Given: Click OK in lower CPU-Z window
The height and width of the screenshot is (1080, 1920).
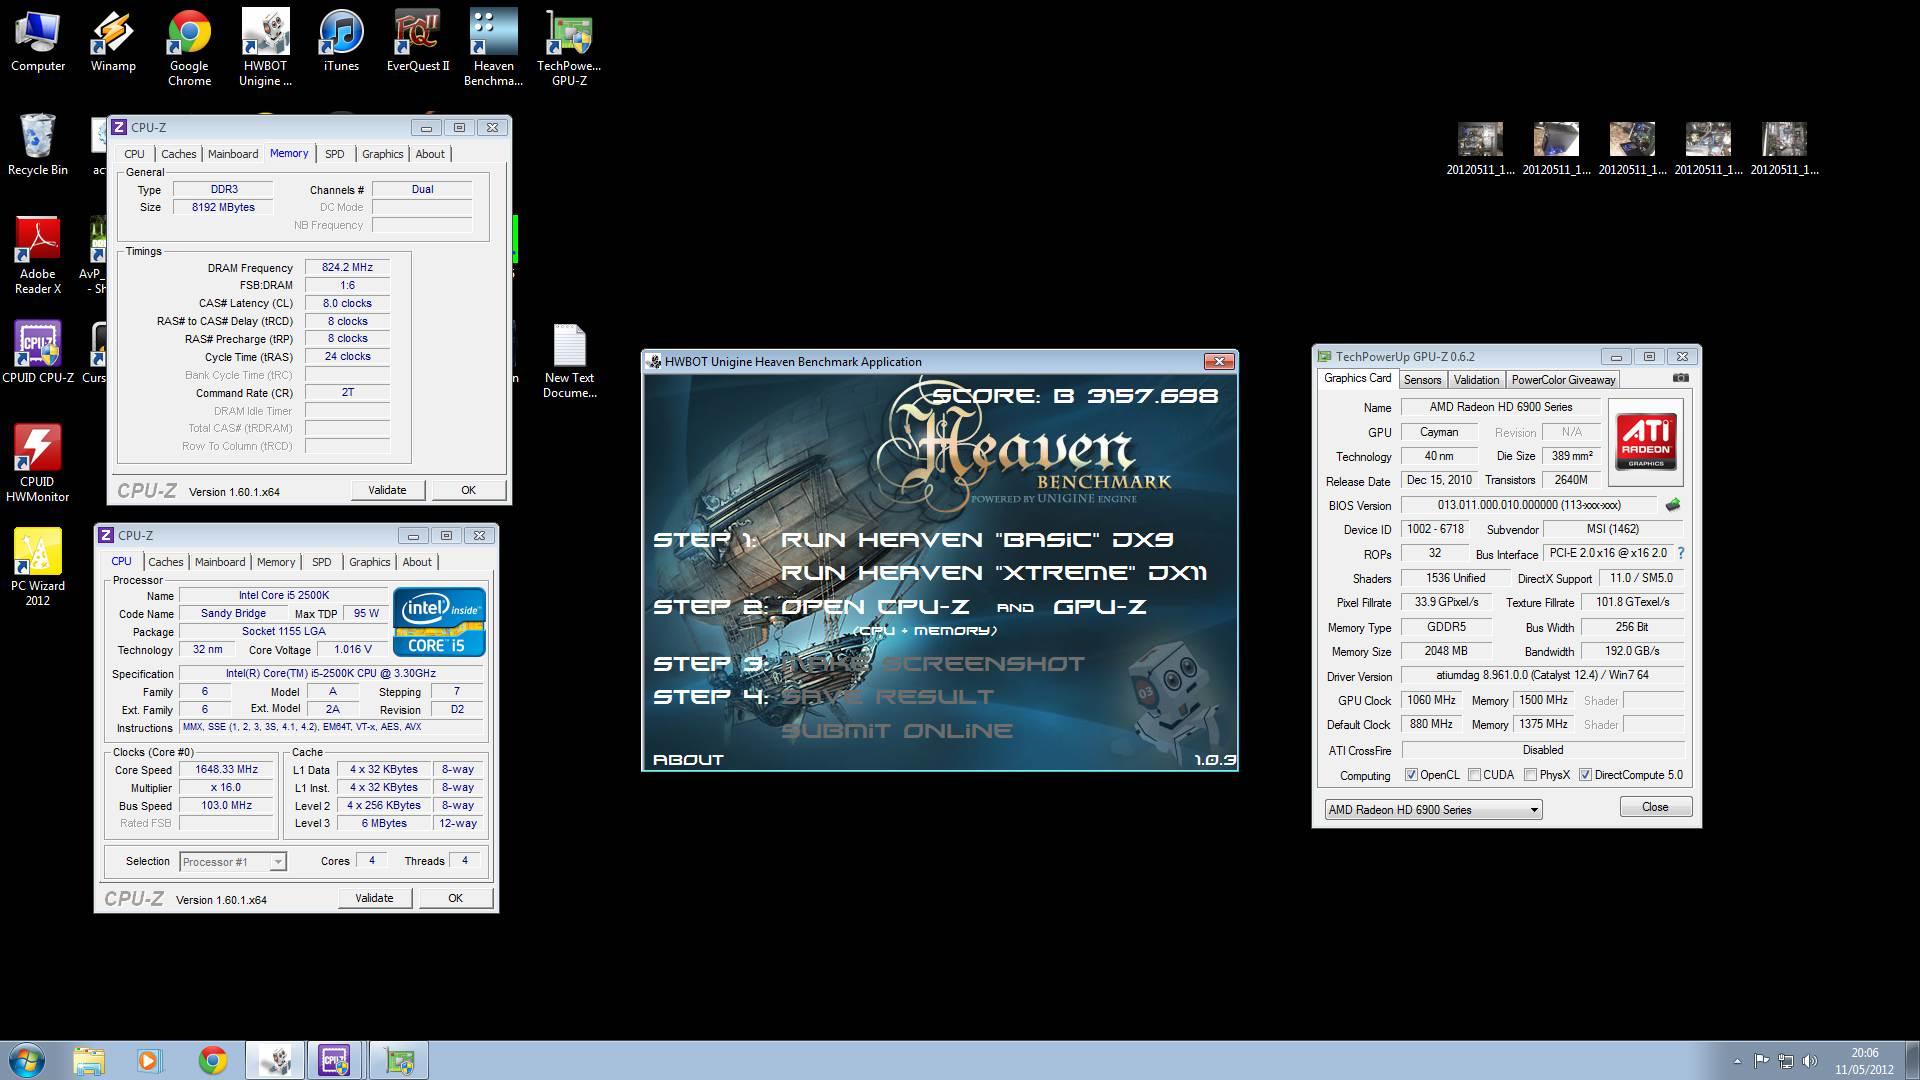Looking at the screenshot, I should coord(455,898).
